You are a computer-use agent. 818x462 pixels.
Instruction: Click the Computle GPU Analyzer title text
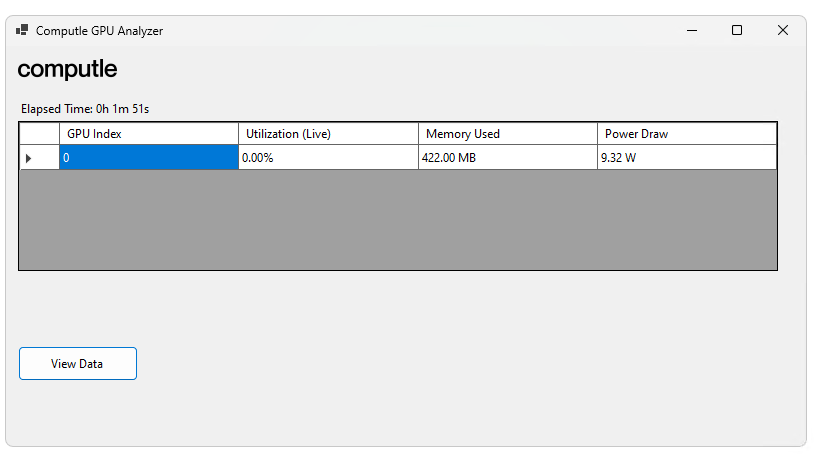[99, 30]
